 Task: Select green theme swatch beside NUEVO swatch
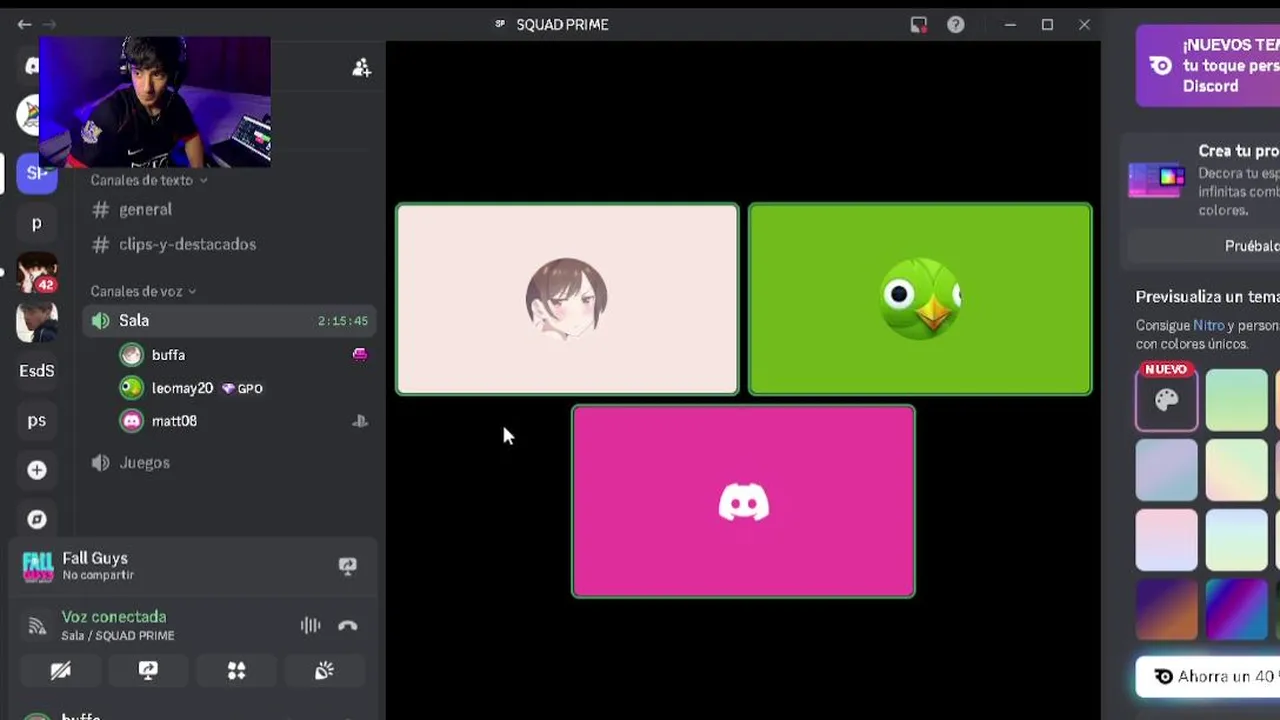1236,400
